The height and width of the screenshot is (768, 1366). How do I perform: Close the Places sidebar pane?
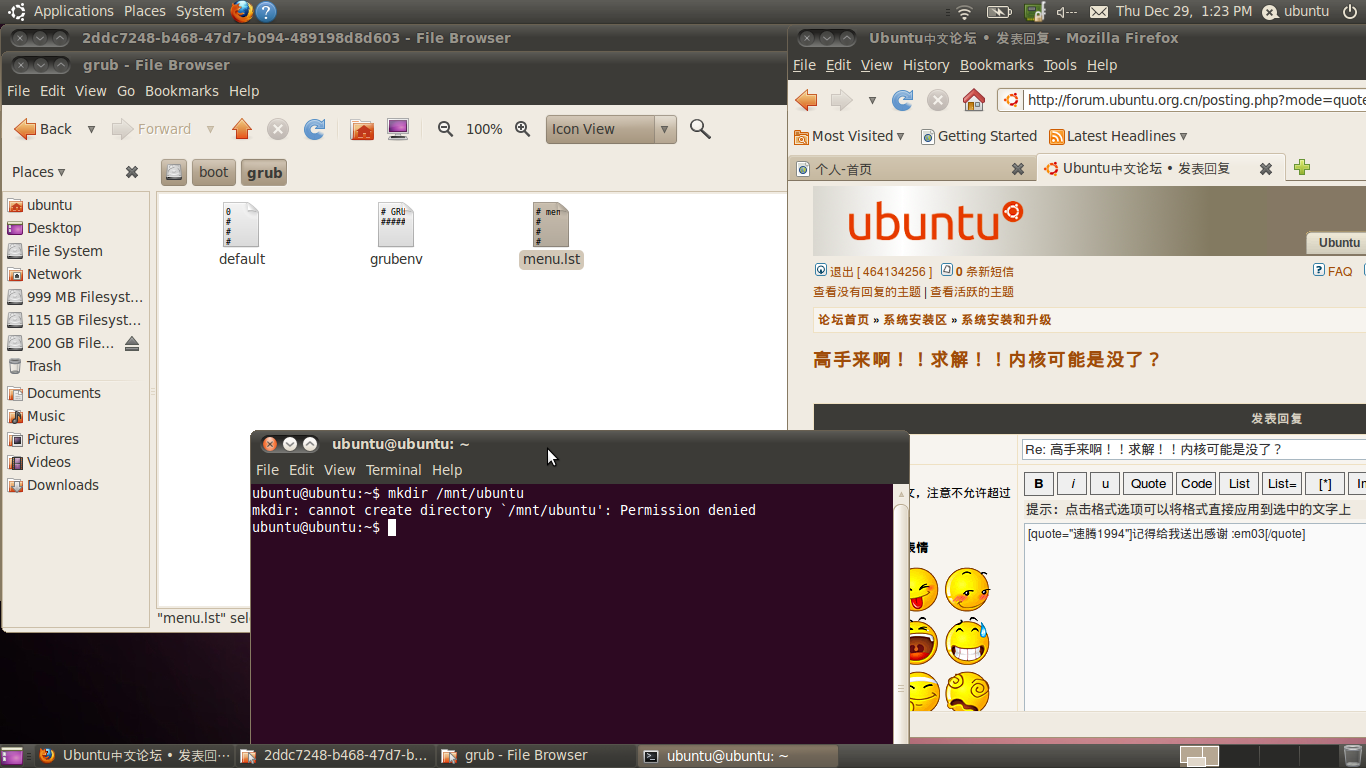pyautogui.click(x=132, y=172)
